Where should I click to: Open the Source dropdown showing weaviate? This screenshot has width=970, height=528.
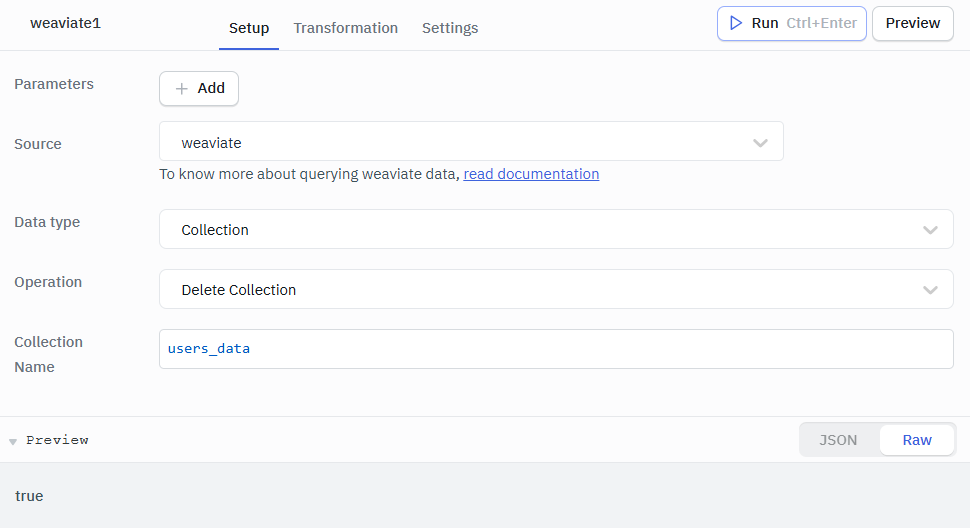[x=471, y=142]
